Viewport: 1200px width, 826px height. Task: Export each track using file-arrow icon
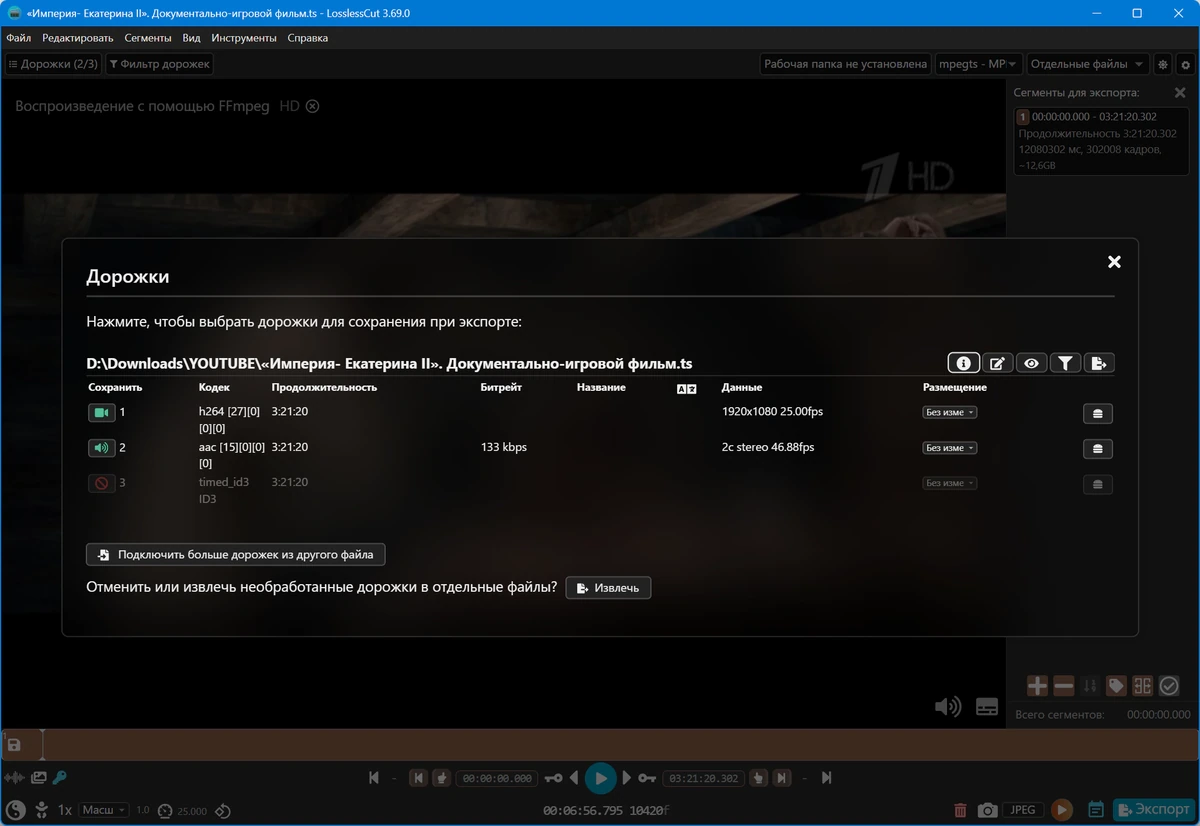[x=1099, y=363]
